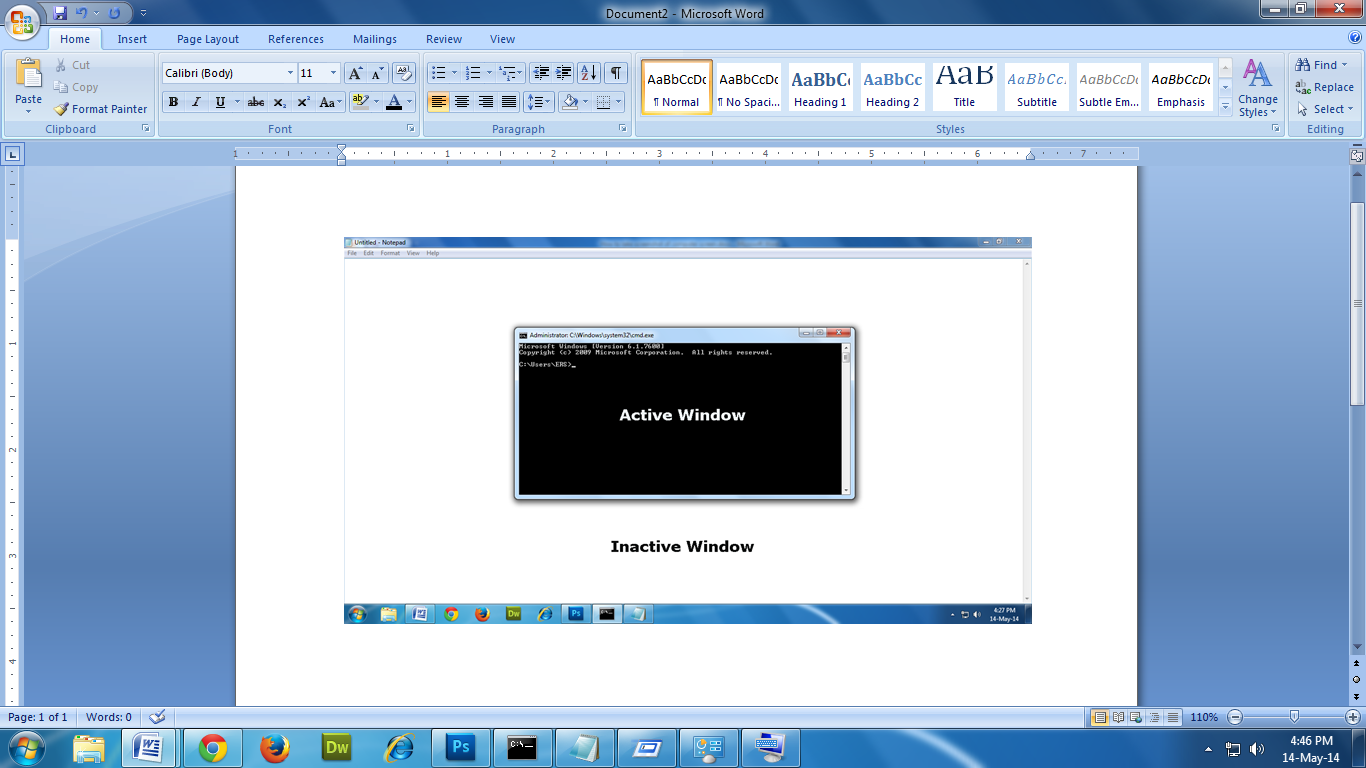Image resolution: width=1366 pixels, height=768 pixels.
Task: Expand the full Styles gallery
Action: click(x=1225, y=107)
